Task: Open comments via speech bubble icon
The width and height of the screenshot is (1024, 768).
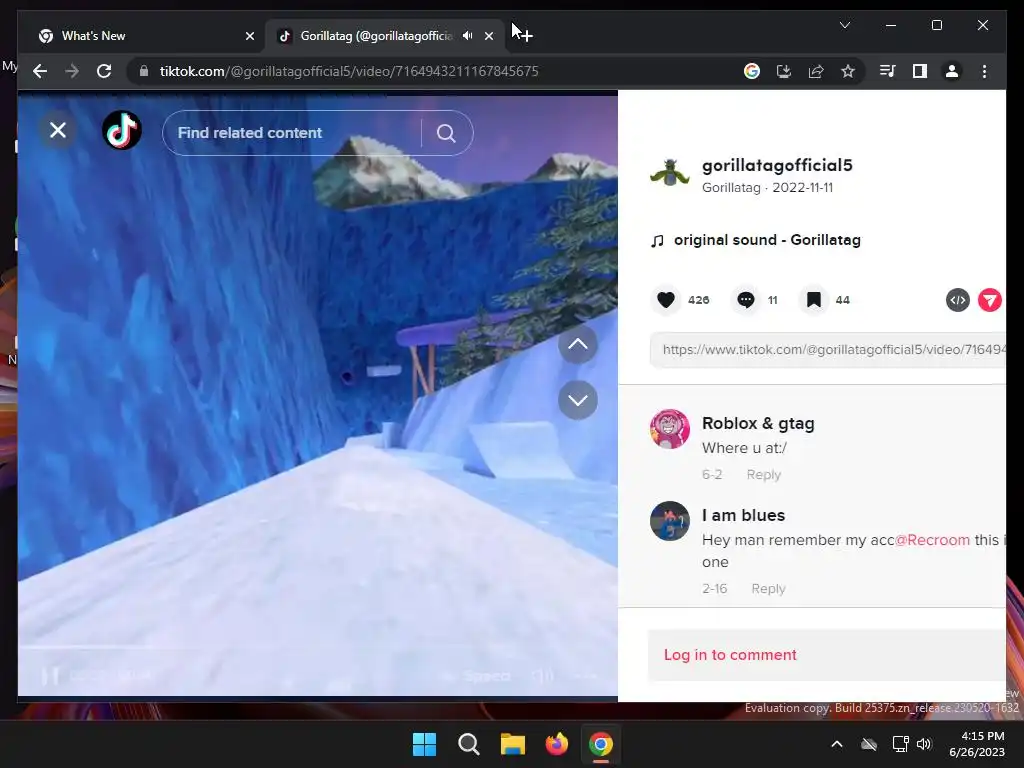Action: click(746, 300)
